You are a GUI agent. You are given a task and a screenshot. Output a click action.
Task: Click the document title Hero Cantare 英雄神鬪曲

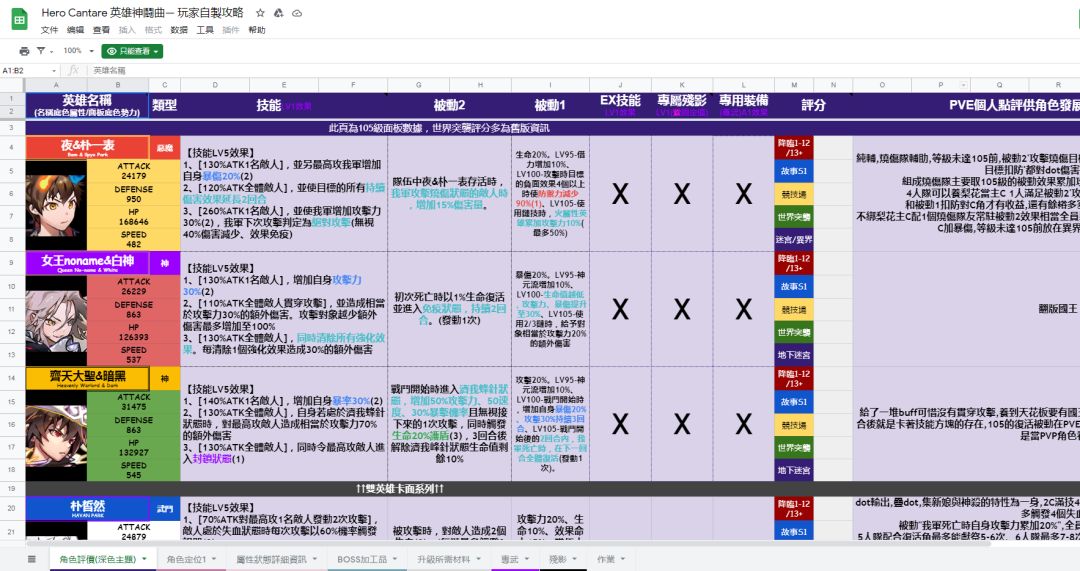143,12
